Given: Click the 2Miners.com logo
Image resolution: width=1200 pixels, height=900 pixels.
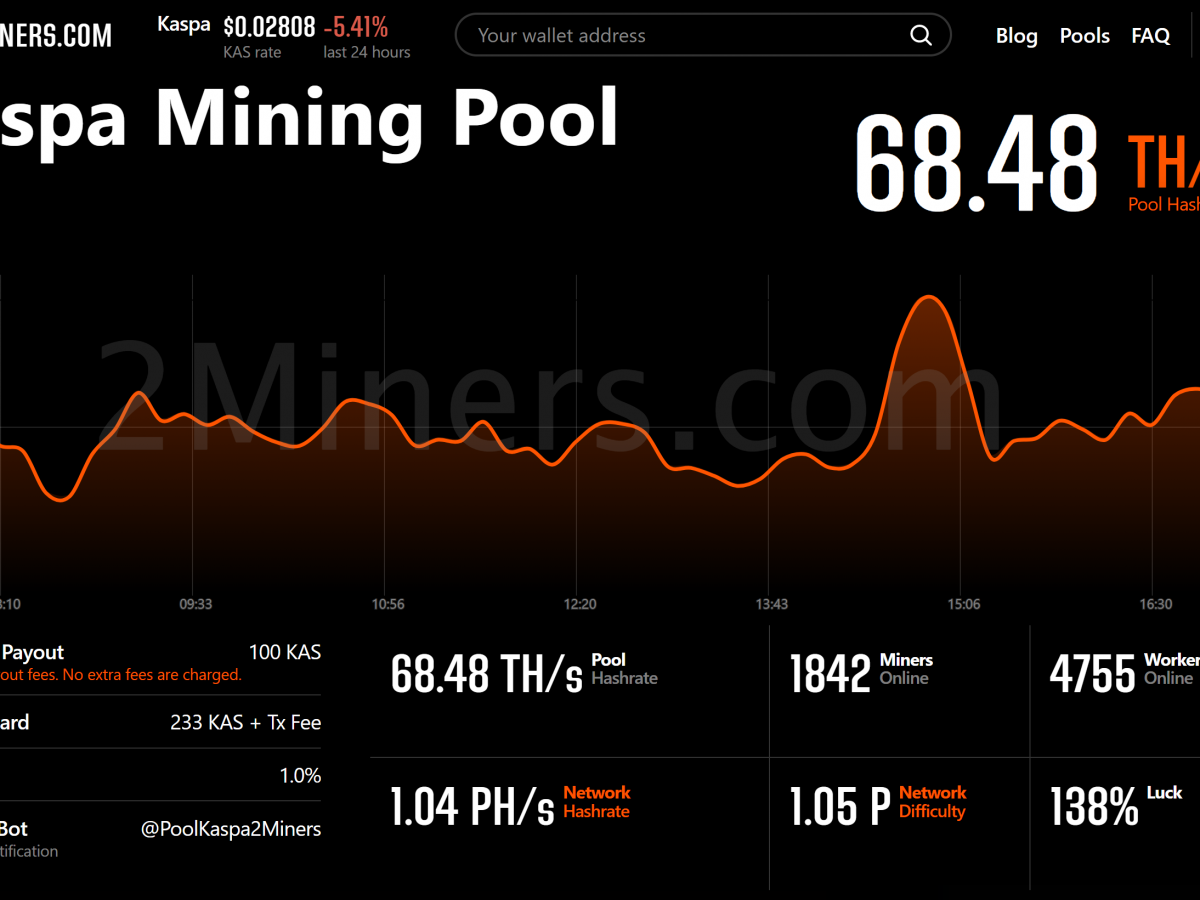Looking at the screenshot, I should coord(55,36).
